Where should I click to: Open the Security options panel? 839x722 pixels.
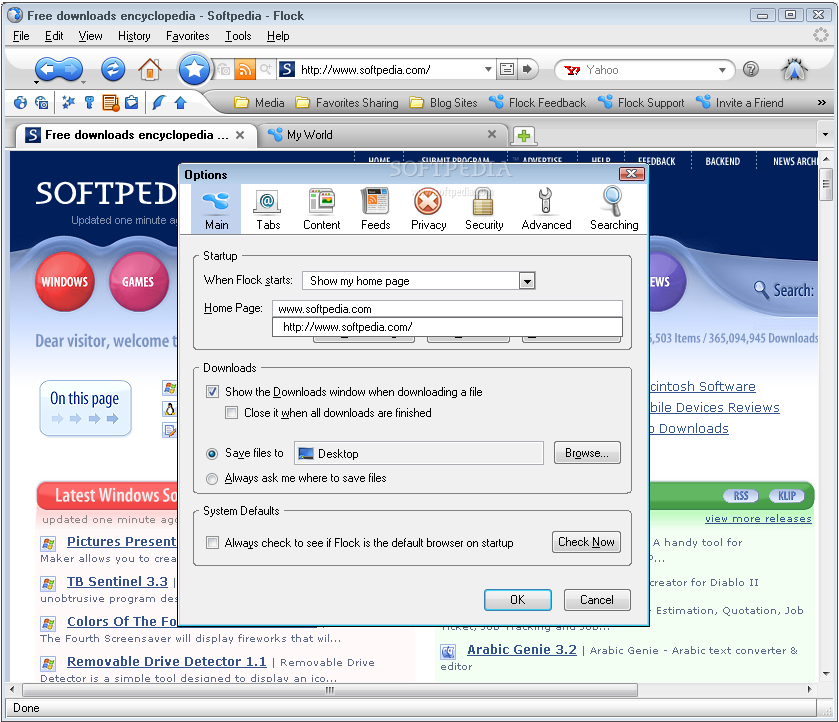pyautogui.click(x=484, y=209)
